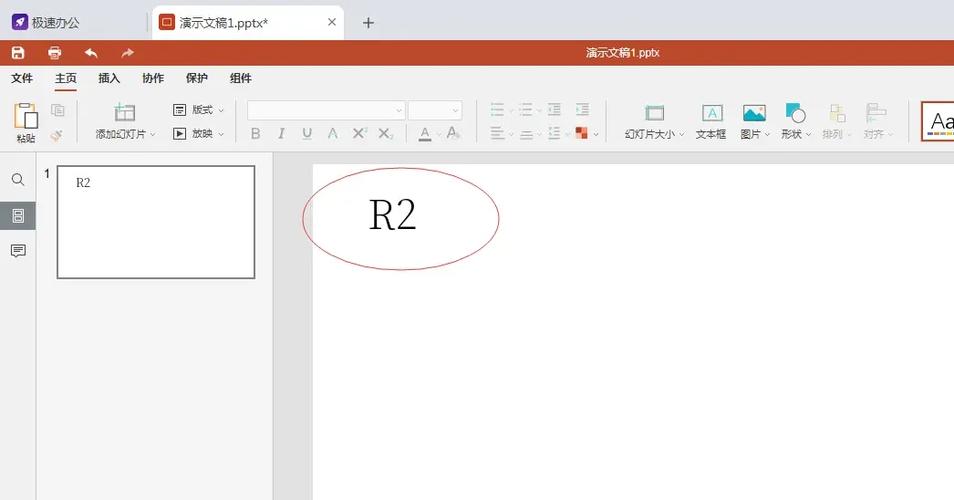The width and height of the screenshot is (954, 500).
Task: Open comments panel sidebar icon
Action: coord(18,251)
